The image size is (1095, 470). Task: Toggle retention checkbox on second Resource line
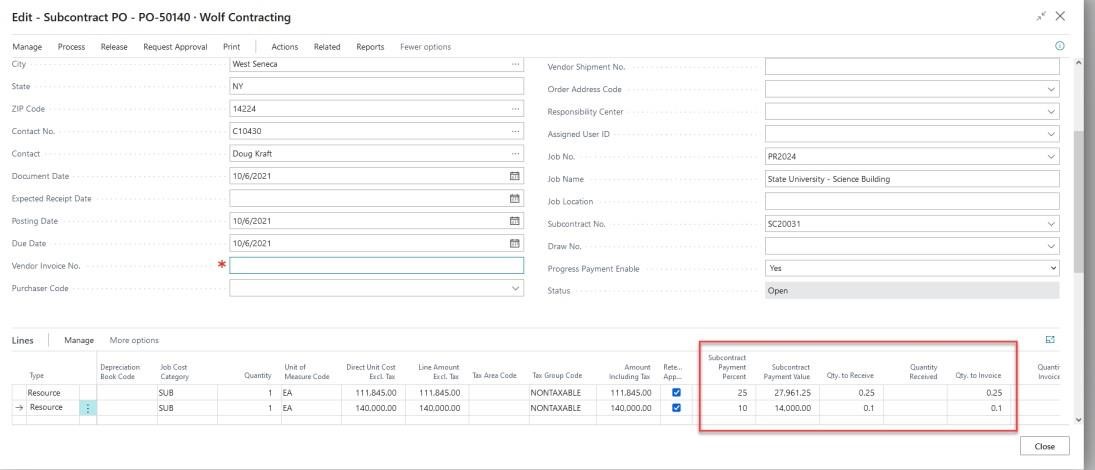click(x=677, y=408)
